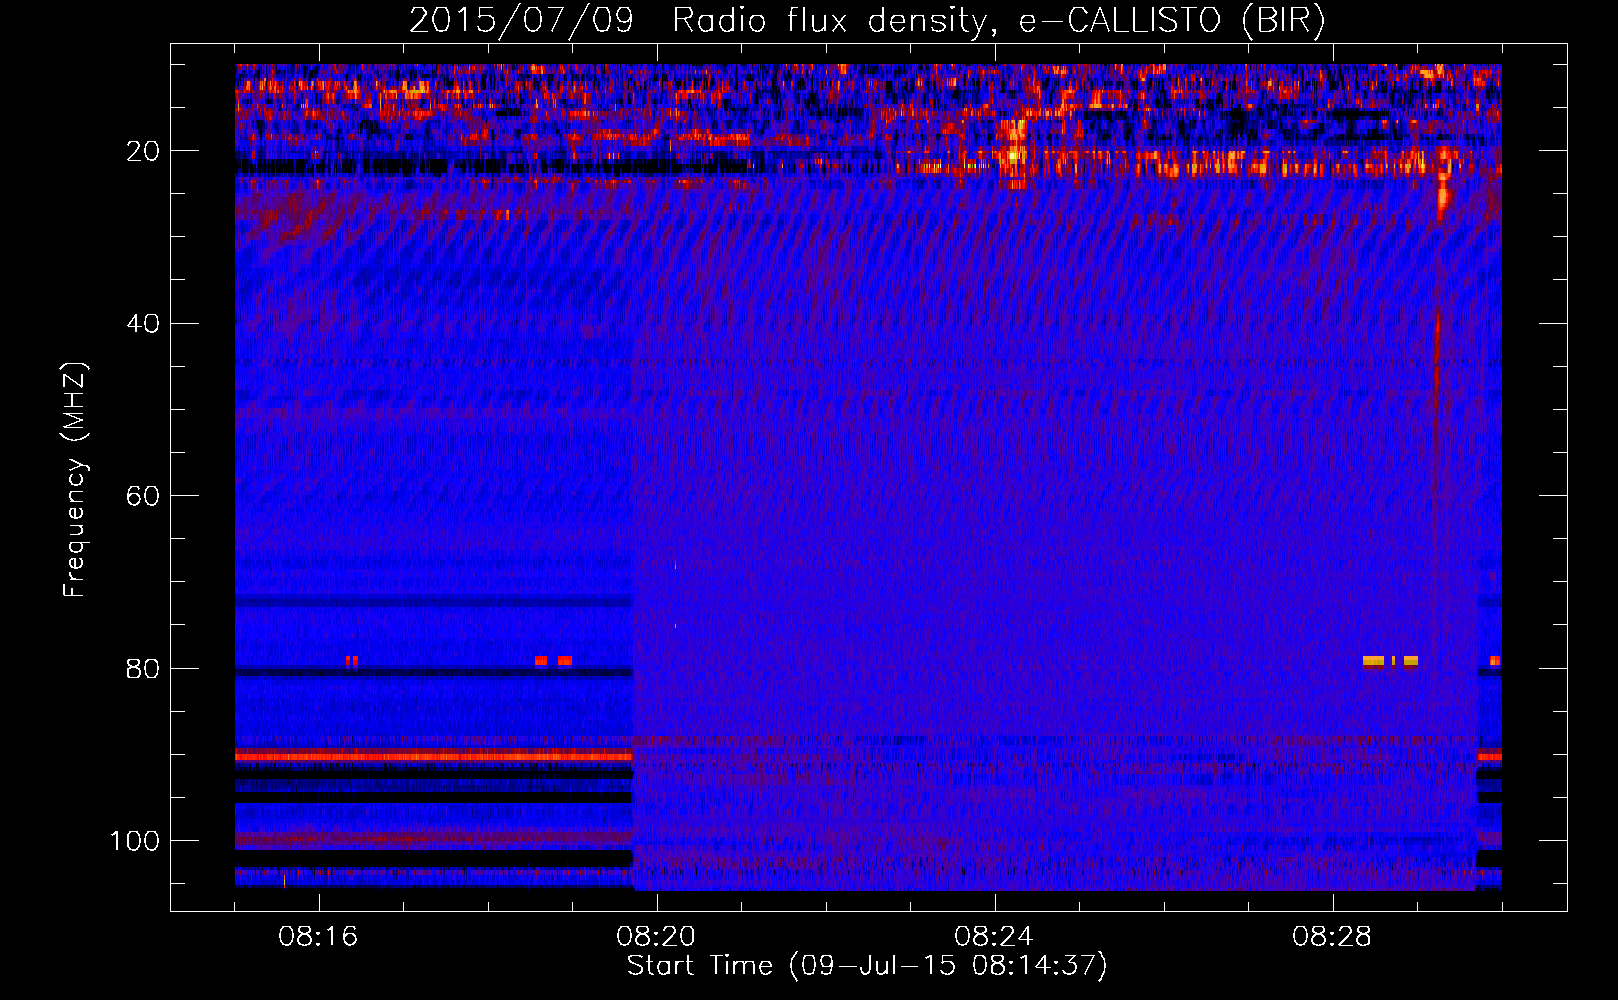
Task: Click the 'Frequency (MHZ)' axis label
Action: click(74, 480)
